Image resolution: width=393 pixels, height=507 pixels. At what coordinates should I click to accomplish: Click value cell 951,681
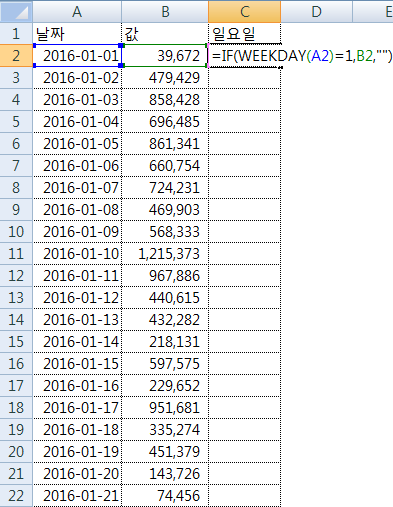click(x=165, y=408)
